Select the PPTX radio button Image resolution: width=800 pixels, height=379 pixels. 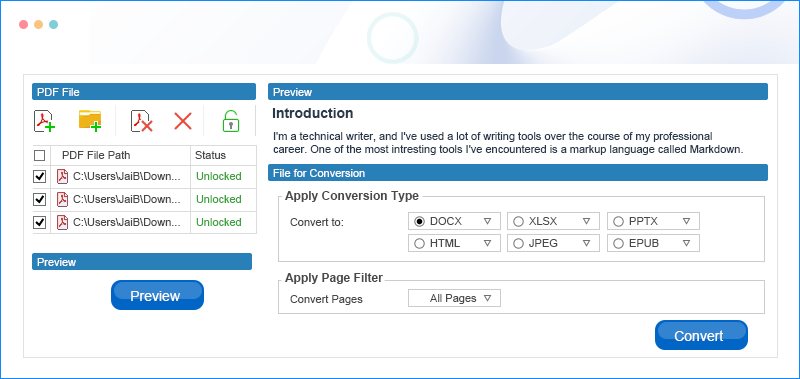618,221
